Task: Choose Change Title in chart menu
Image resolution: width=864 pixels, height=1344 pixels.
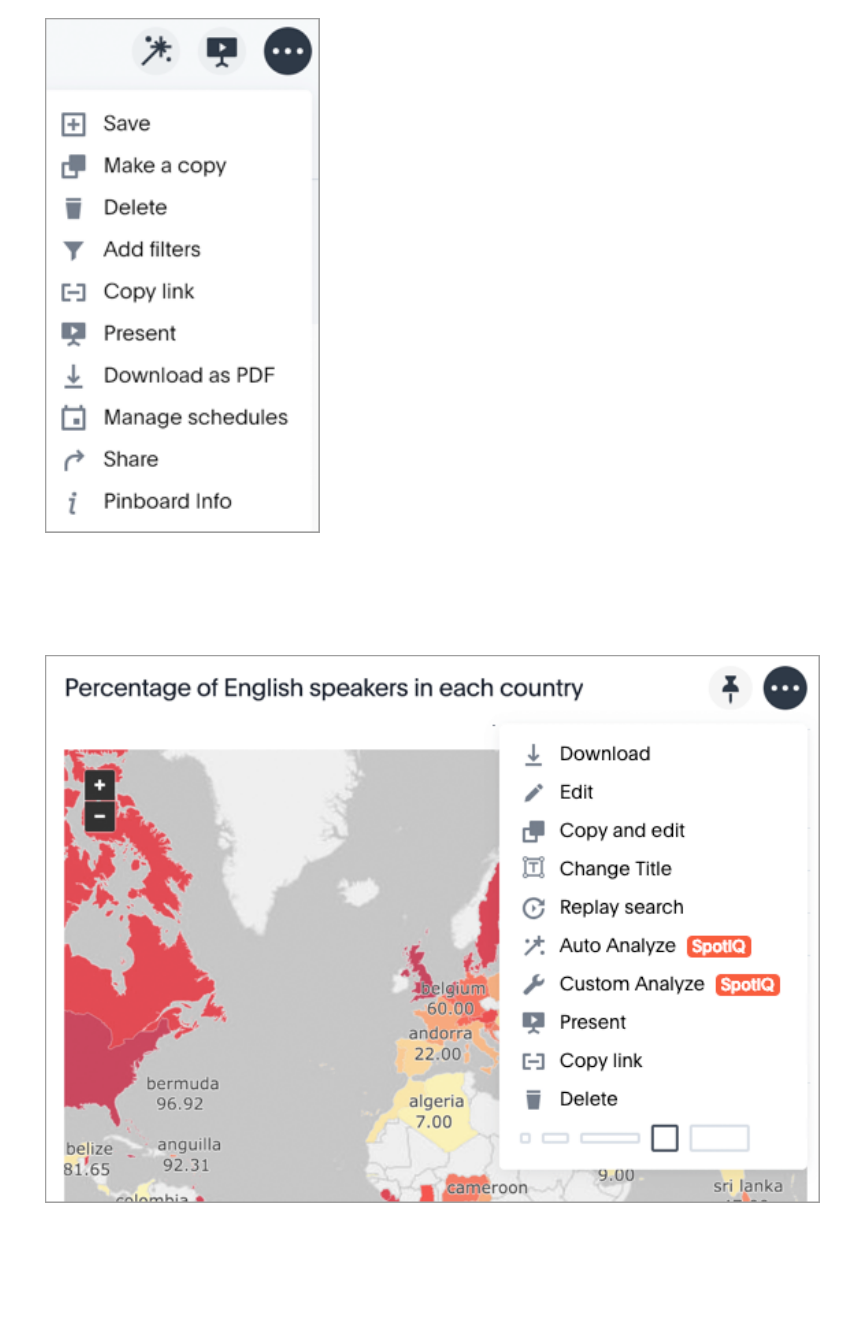Action: click(614, 869)
